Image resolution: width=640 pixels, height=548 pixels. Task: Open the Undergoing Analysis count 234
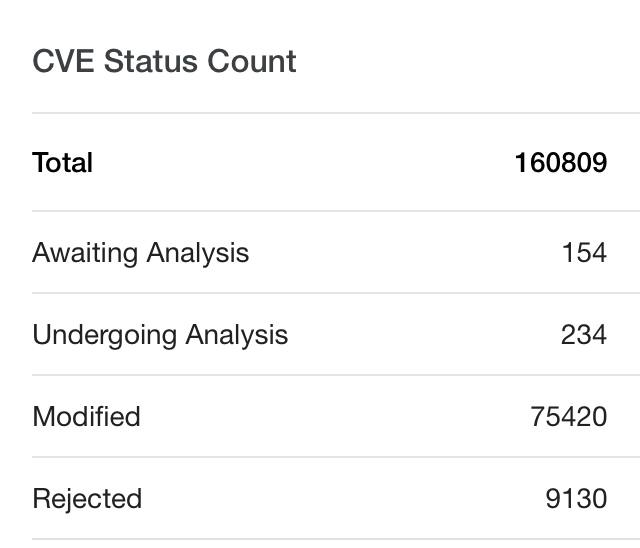(584, 335)
